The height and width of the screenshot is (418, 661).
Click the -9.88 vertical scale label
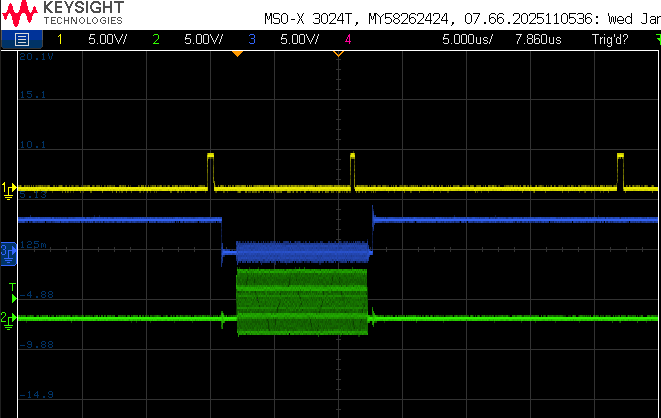(37, 345)
